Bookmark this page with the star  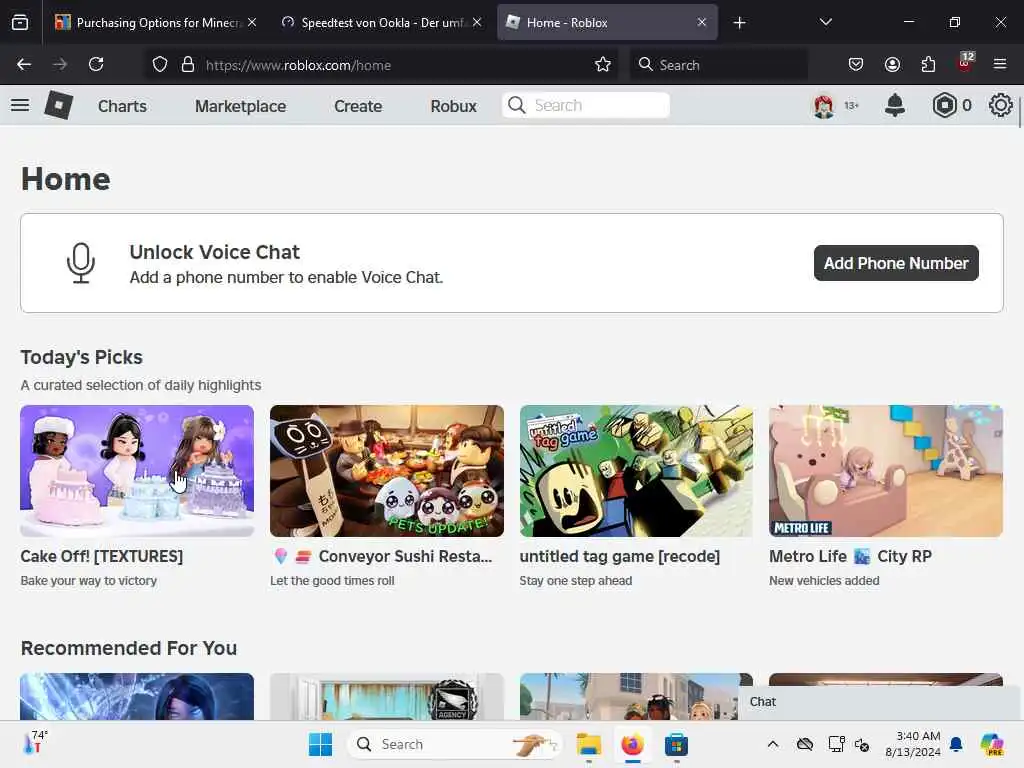coord(603,64)
